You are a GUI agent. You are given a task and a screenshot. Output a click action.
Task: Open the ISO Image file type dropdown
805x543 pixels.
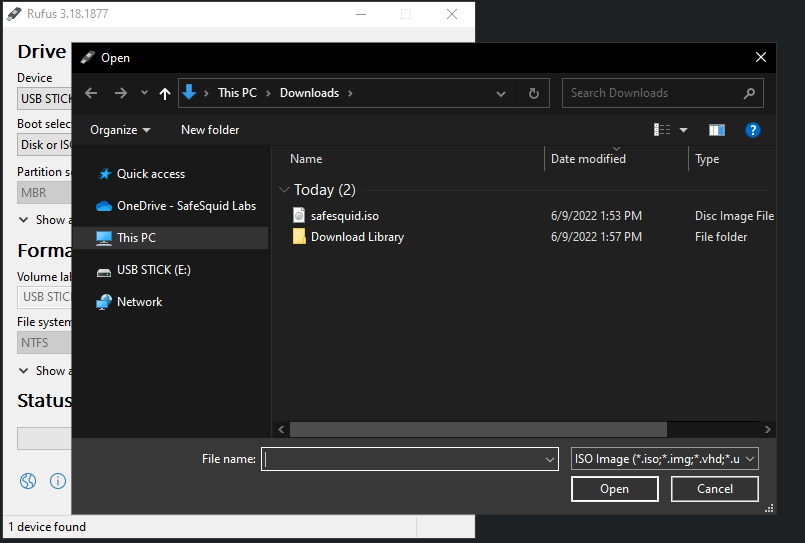[664, 459]
